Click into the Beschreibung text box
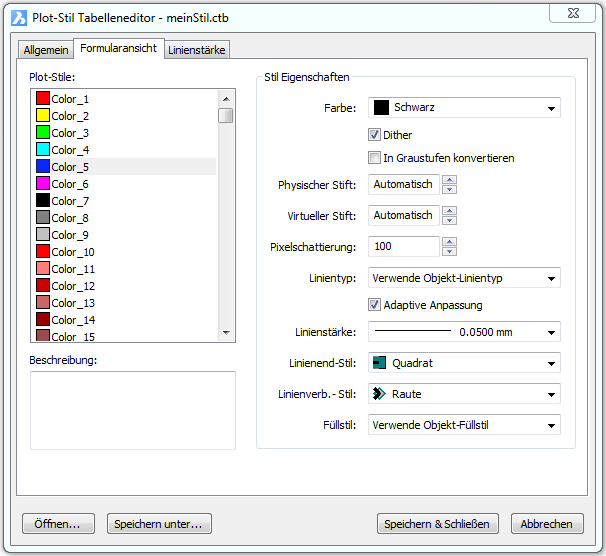The width and height of the screenshot is (606, 556). click(x=132, y=409)
